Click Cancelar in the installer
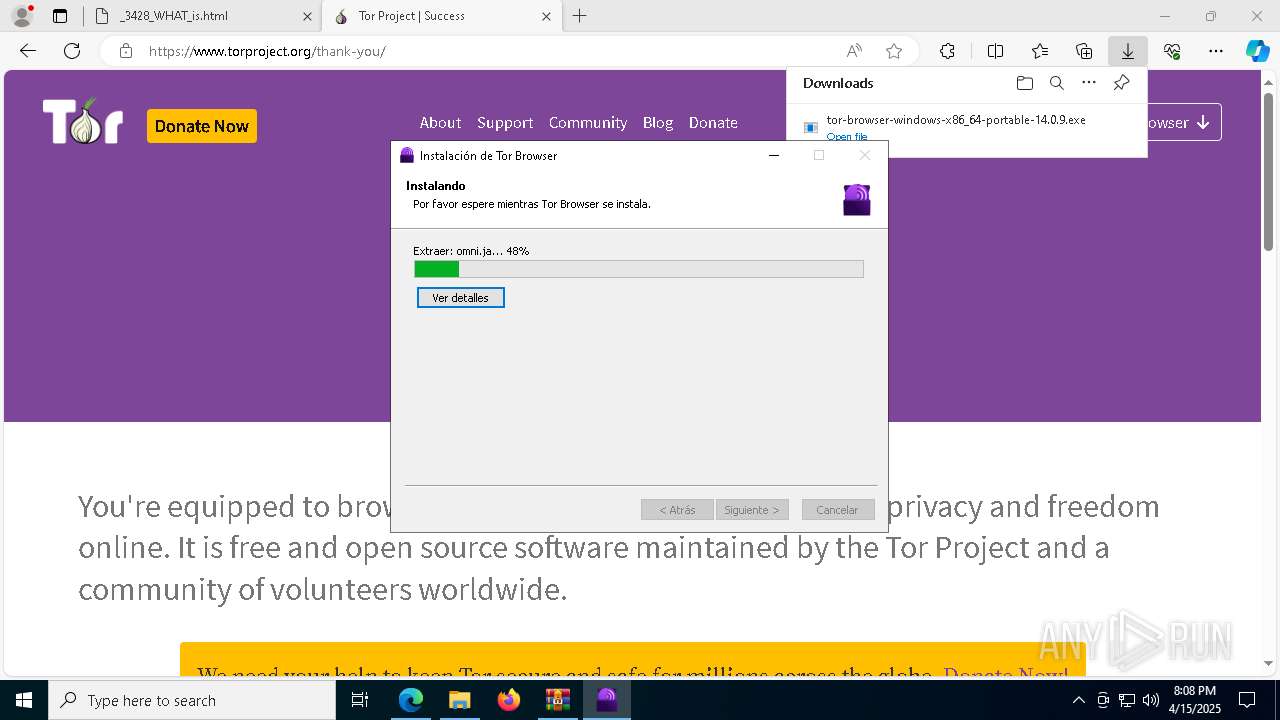The image size is (1280, 720). point(837,510)
